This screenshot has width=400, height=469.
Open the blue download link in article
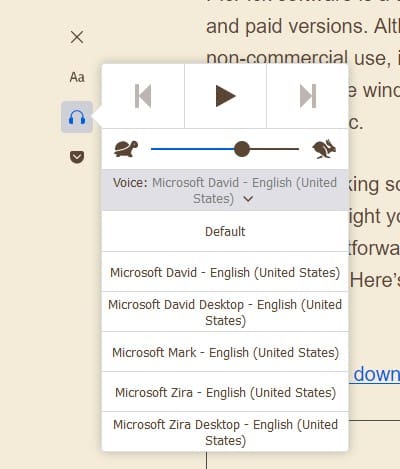(x=374, y=375)
